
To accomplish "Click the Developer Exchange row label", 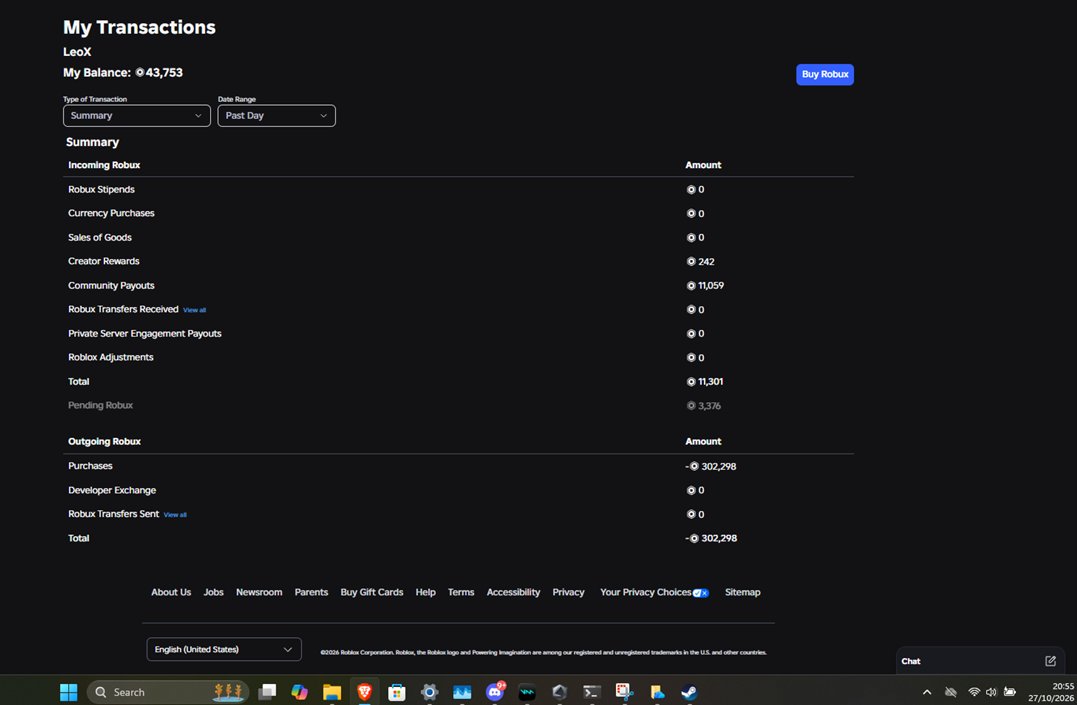I will point(112,490).
